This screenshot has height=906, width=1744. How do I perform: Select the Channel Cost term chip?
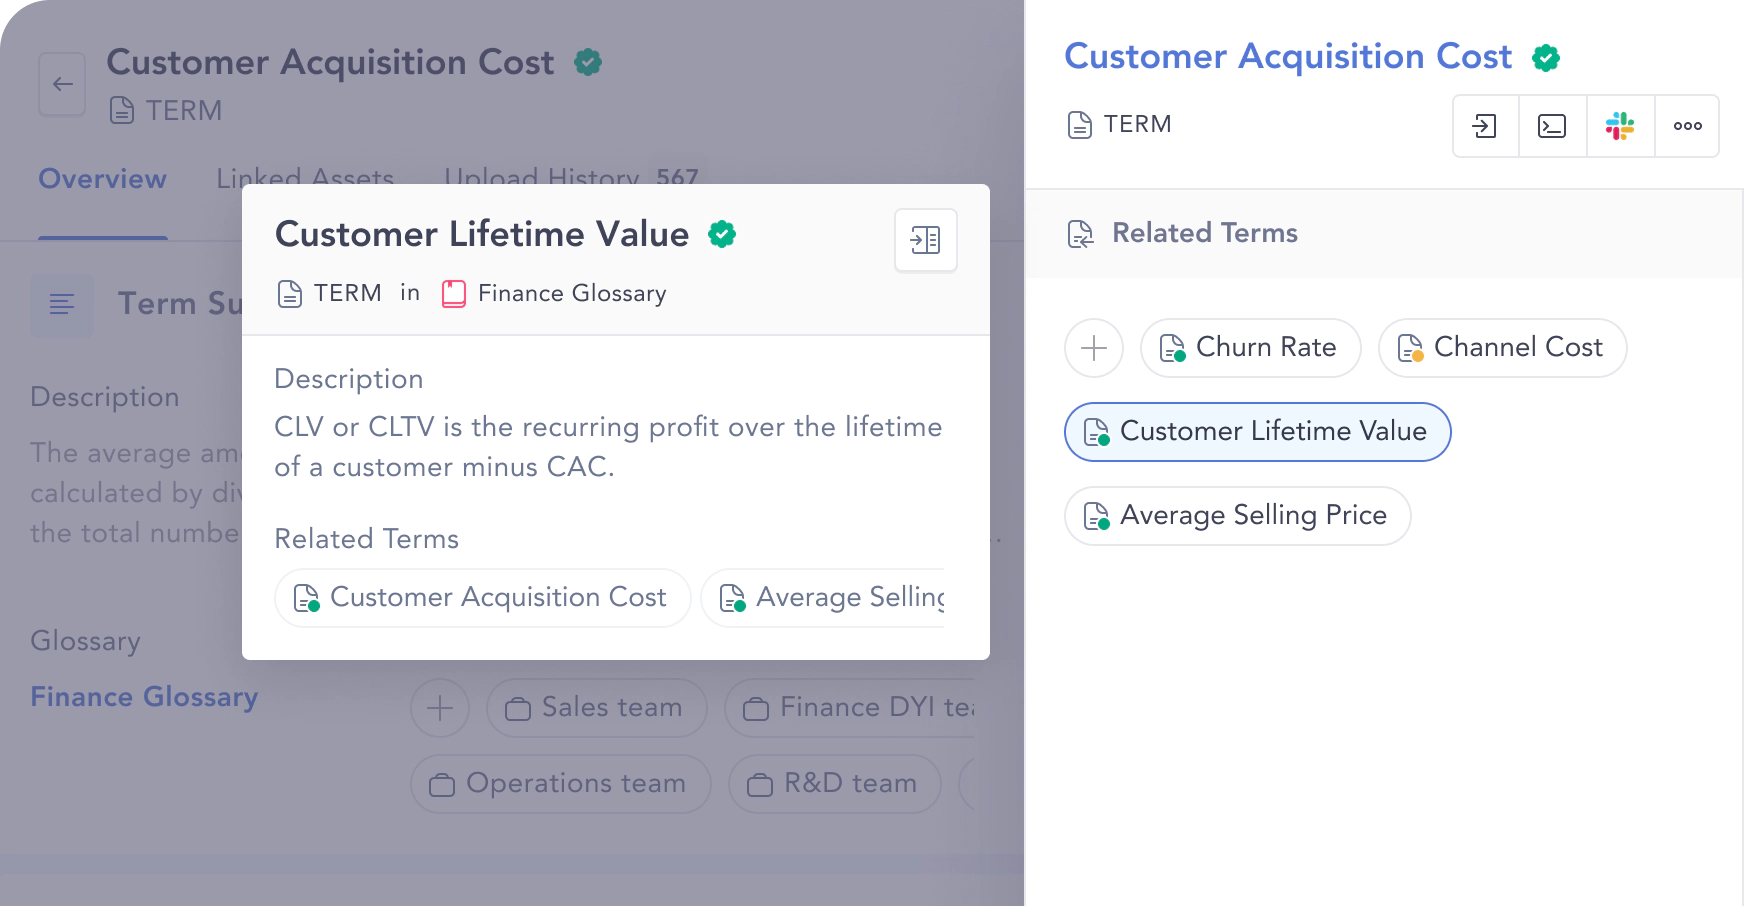pyautogui.click(x=1502, y=348)
